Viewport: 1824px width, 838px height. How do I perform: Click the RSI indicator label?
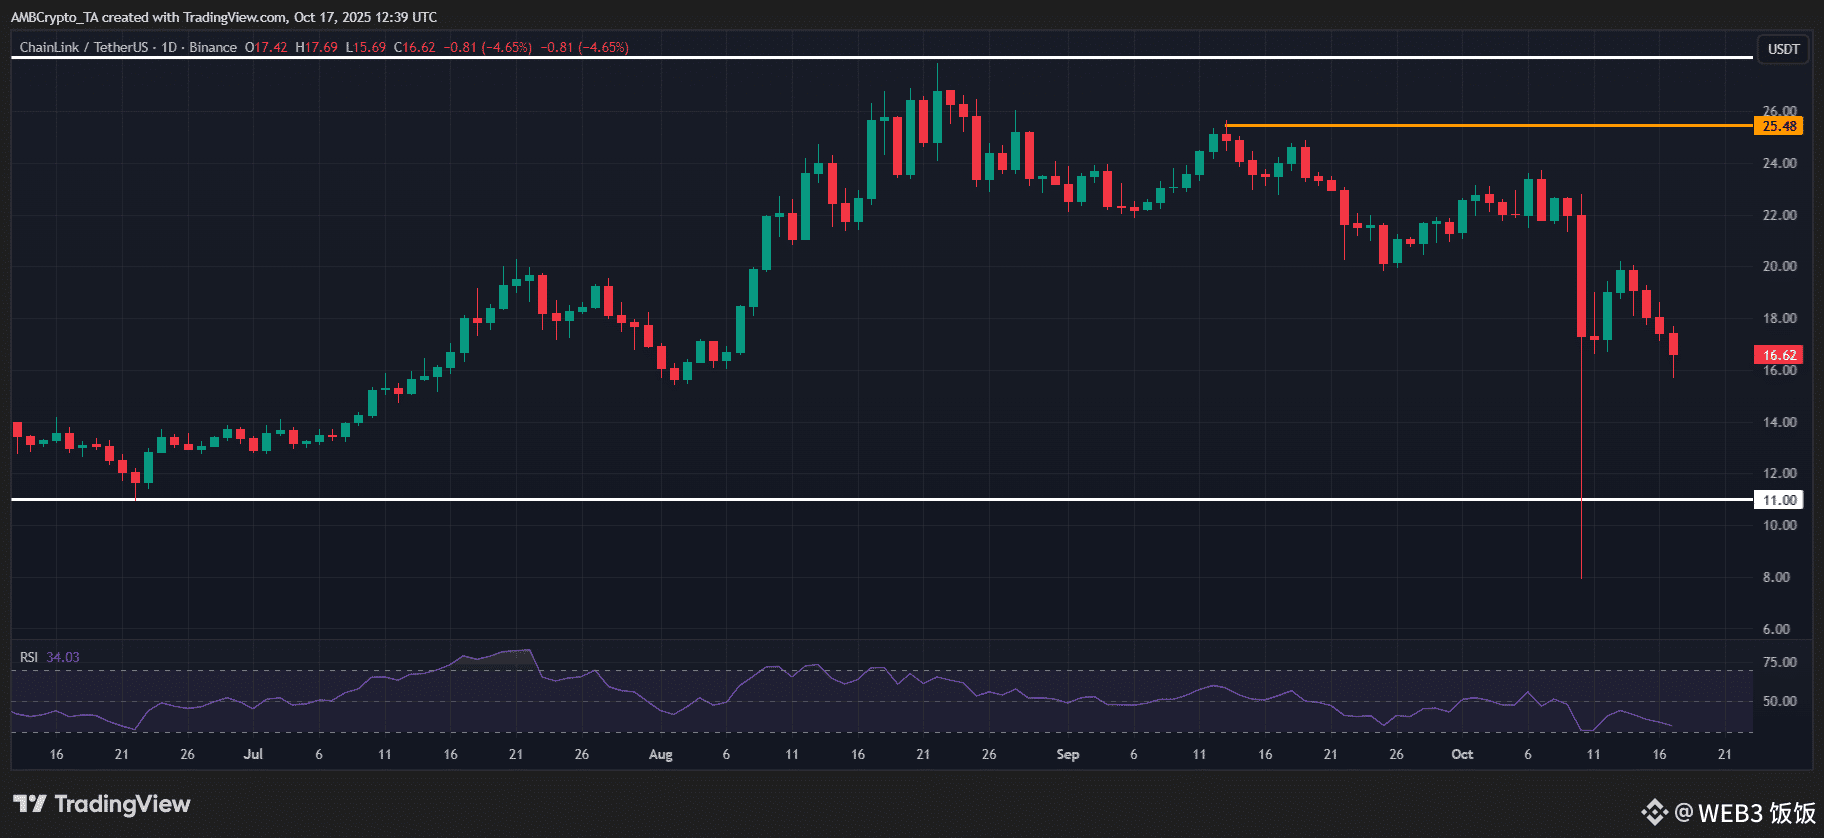[x=29, y=657]
